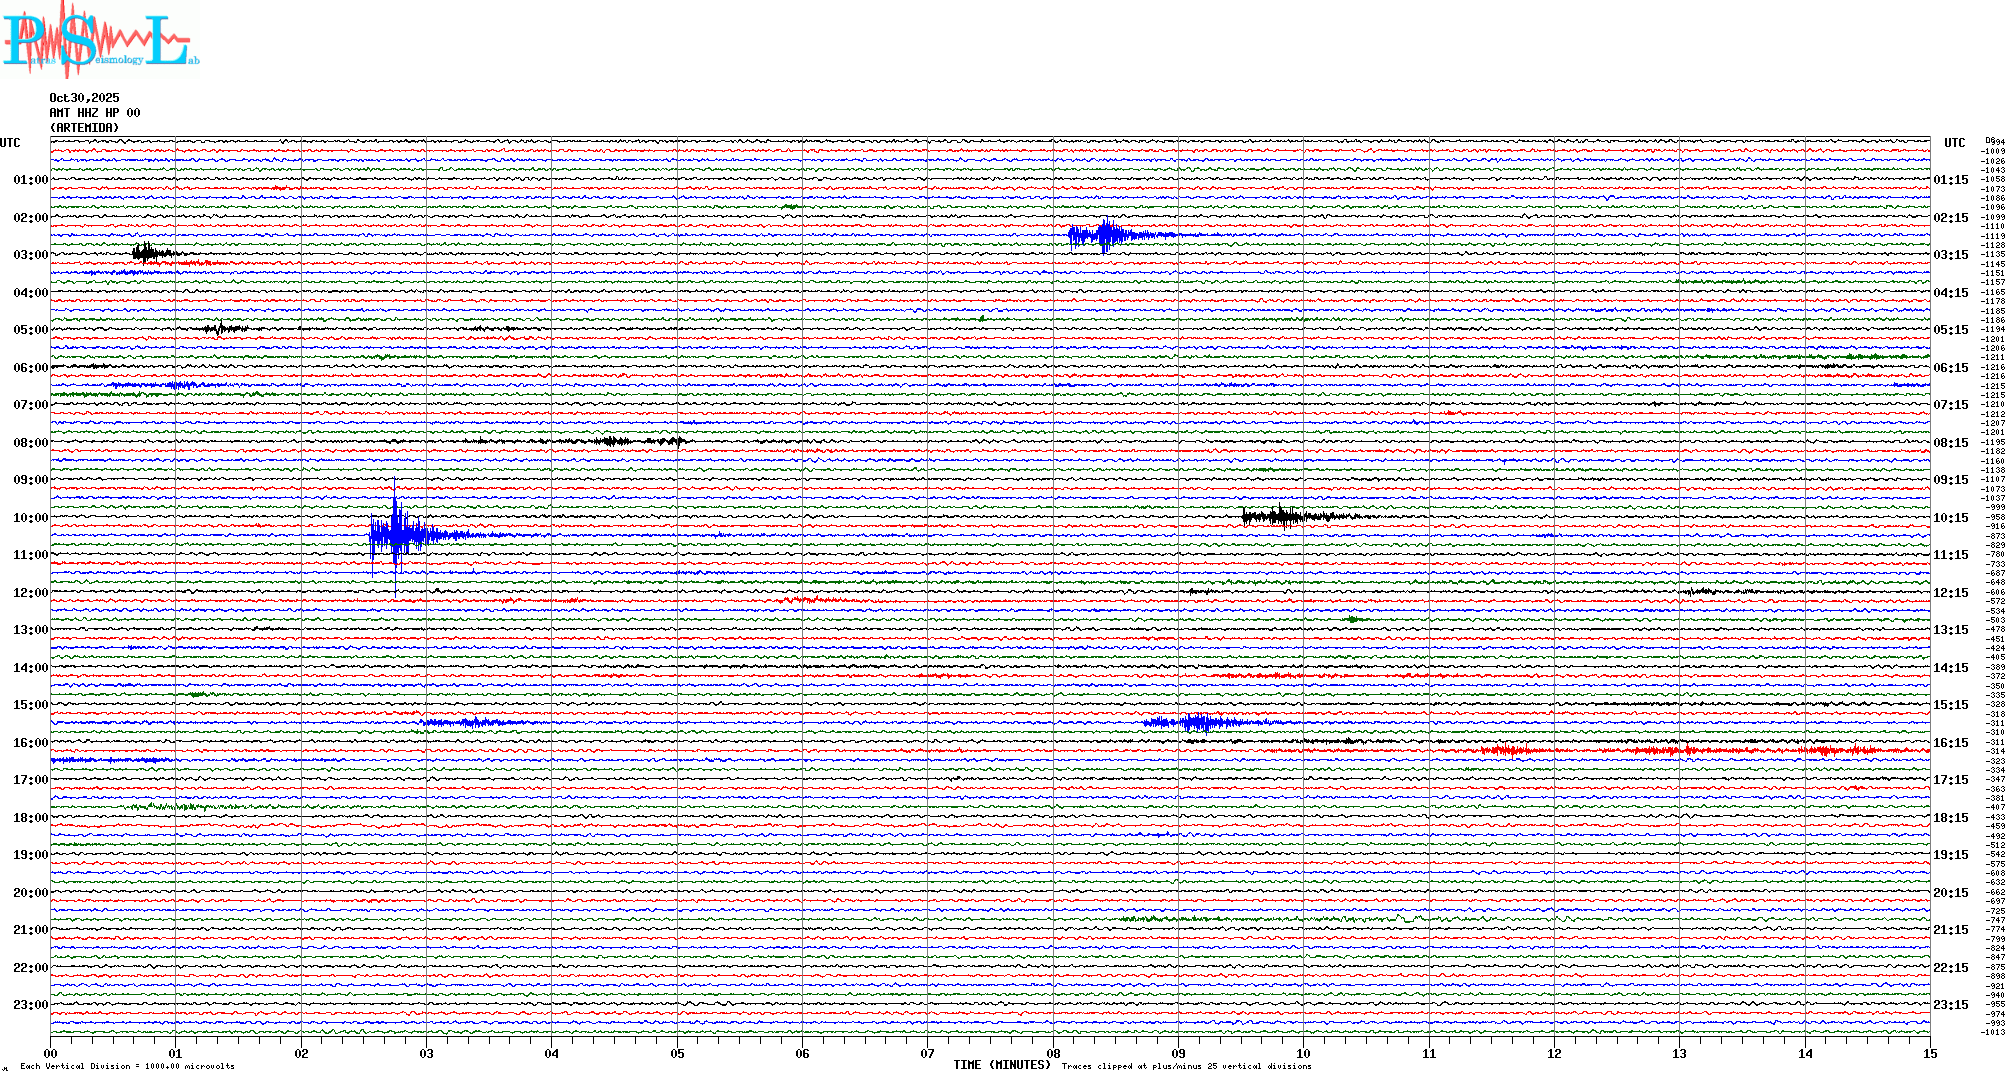Click the 01:15 time label on the right
The width and height of the screenshot is (2010, 1080).
[1950, 180]
